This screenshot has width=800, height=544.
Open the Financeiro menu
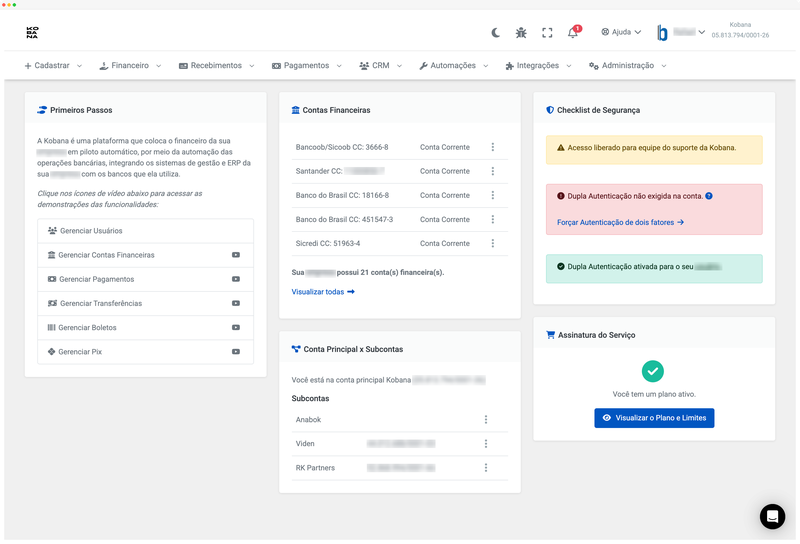(131, 65)
